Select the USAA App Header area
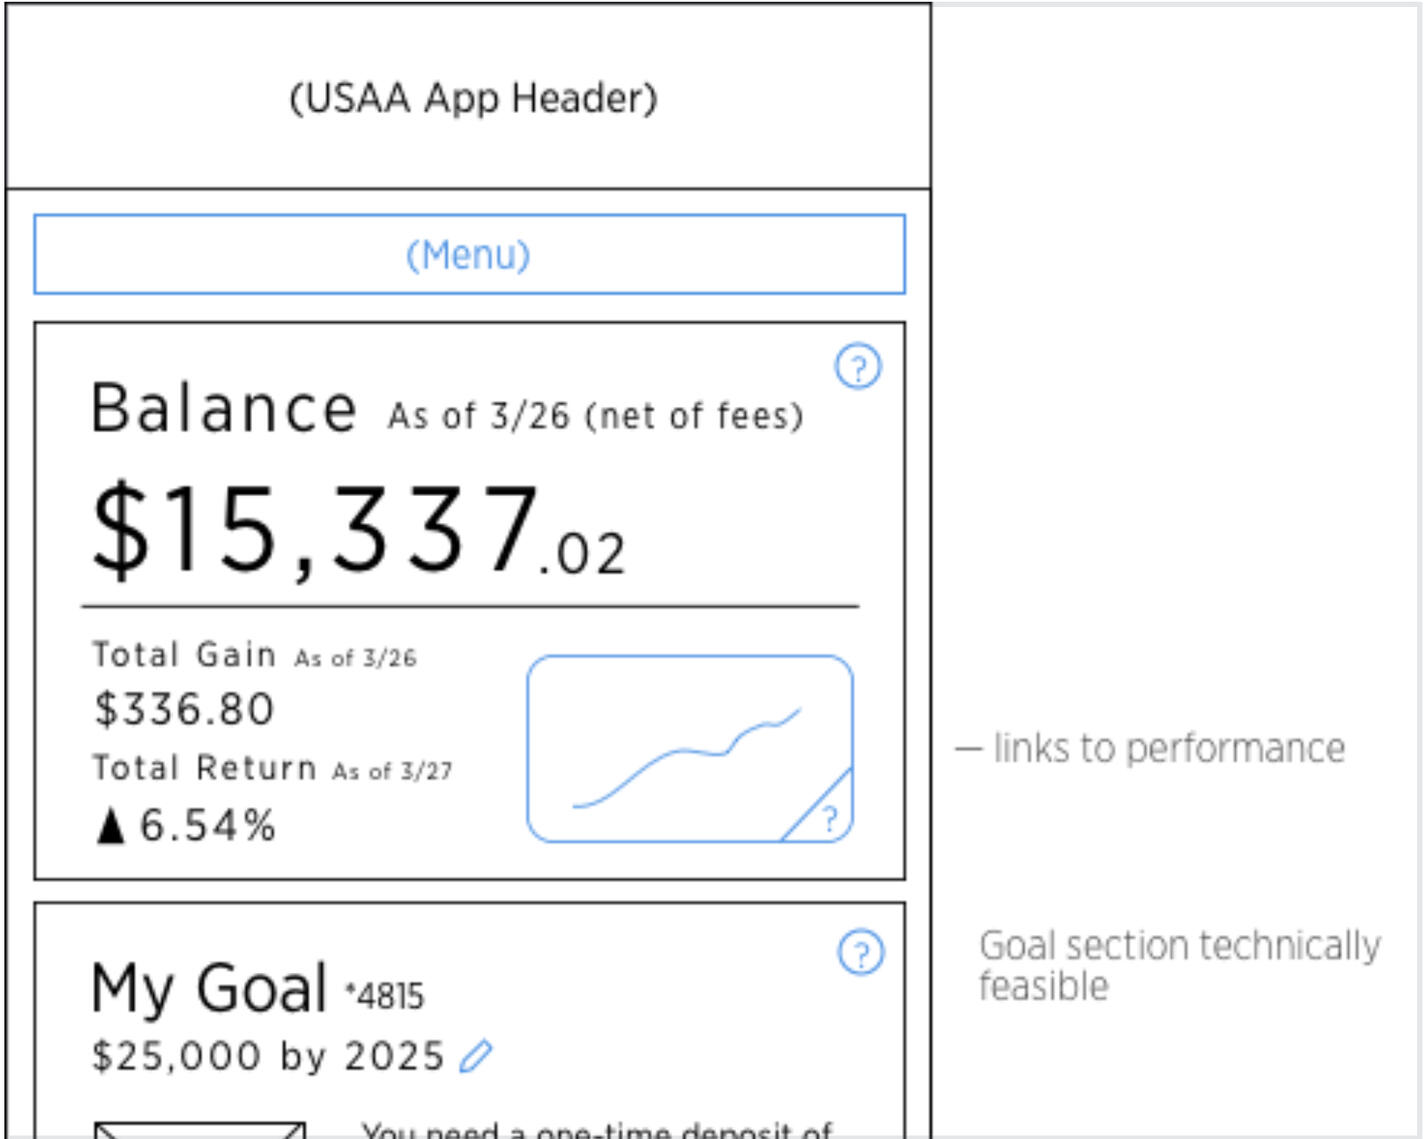The image size is (1425, 1139). [472, 97]
